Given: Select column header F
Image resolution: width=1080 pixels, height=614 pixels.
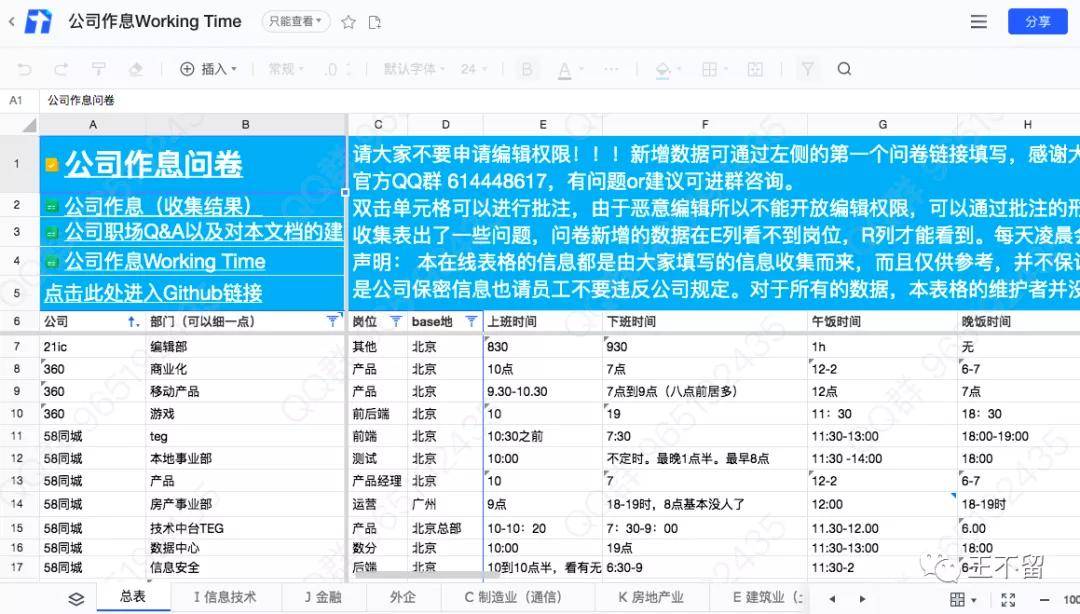Looking at the screenshot, I should tap(705, 125).
